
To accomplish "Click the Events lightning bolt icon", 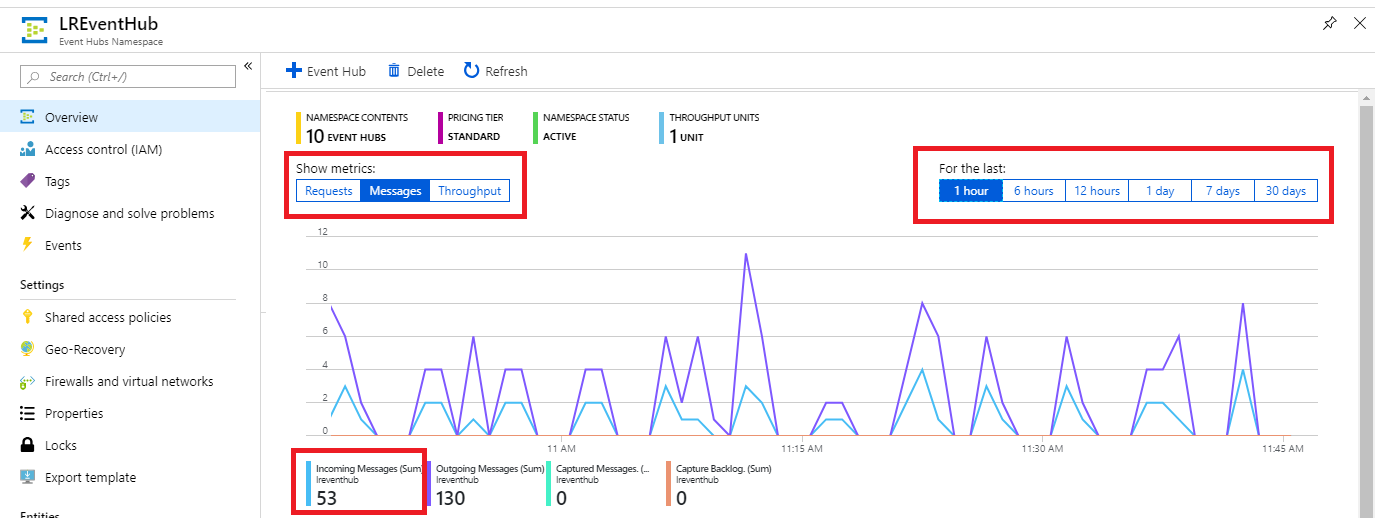I will [x=27, y=246].
